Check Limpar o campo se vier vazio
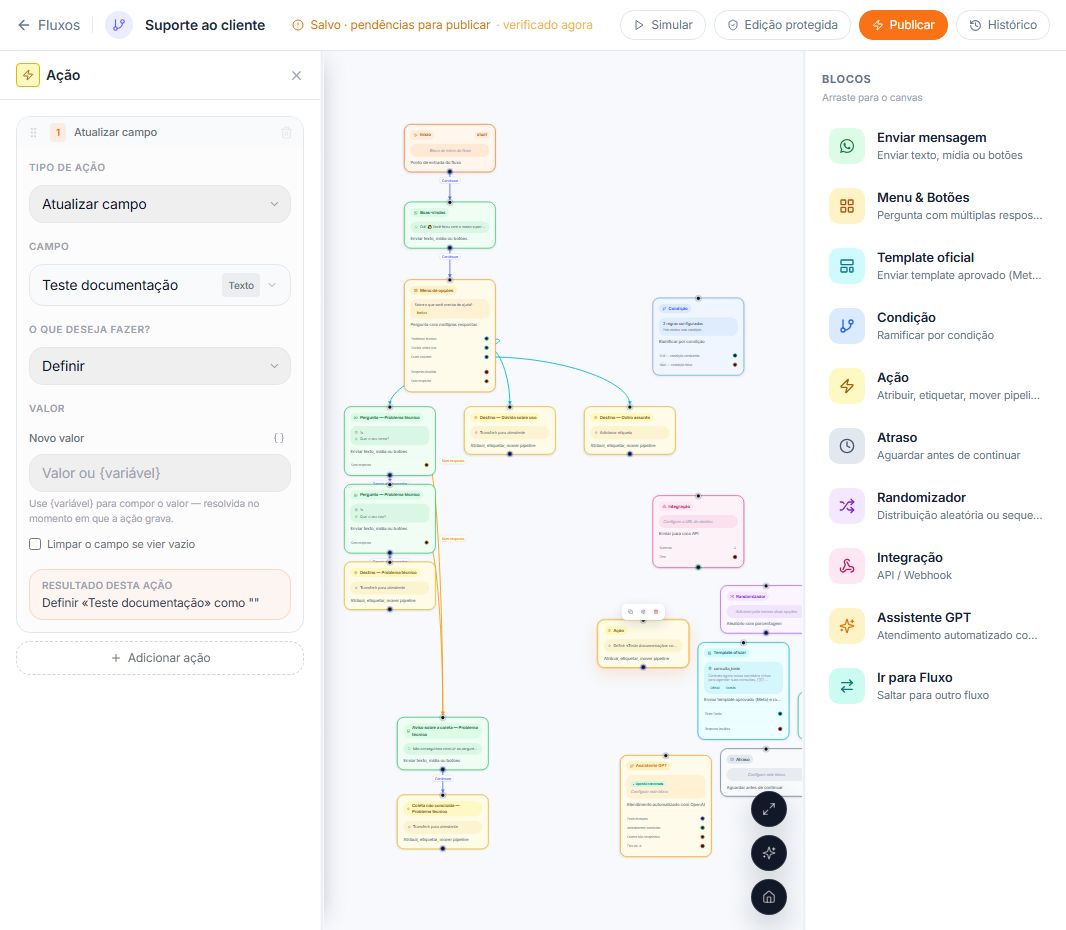The width and height of the screenshot is (1066, 930). [x=35, y=544]
